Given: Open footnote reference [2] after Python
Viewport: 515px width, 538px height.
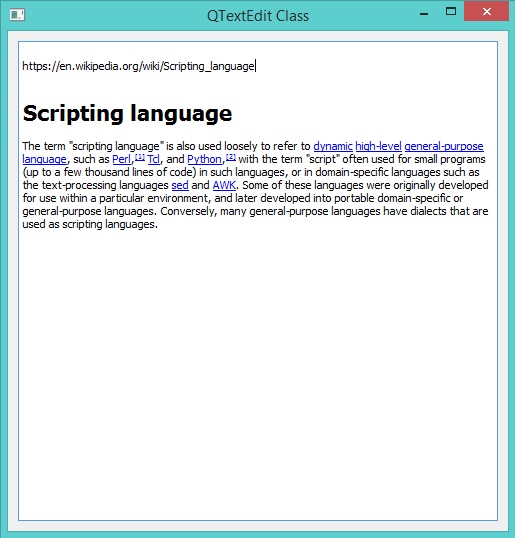Looking at the screenshot, I should click(231, 157).
